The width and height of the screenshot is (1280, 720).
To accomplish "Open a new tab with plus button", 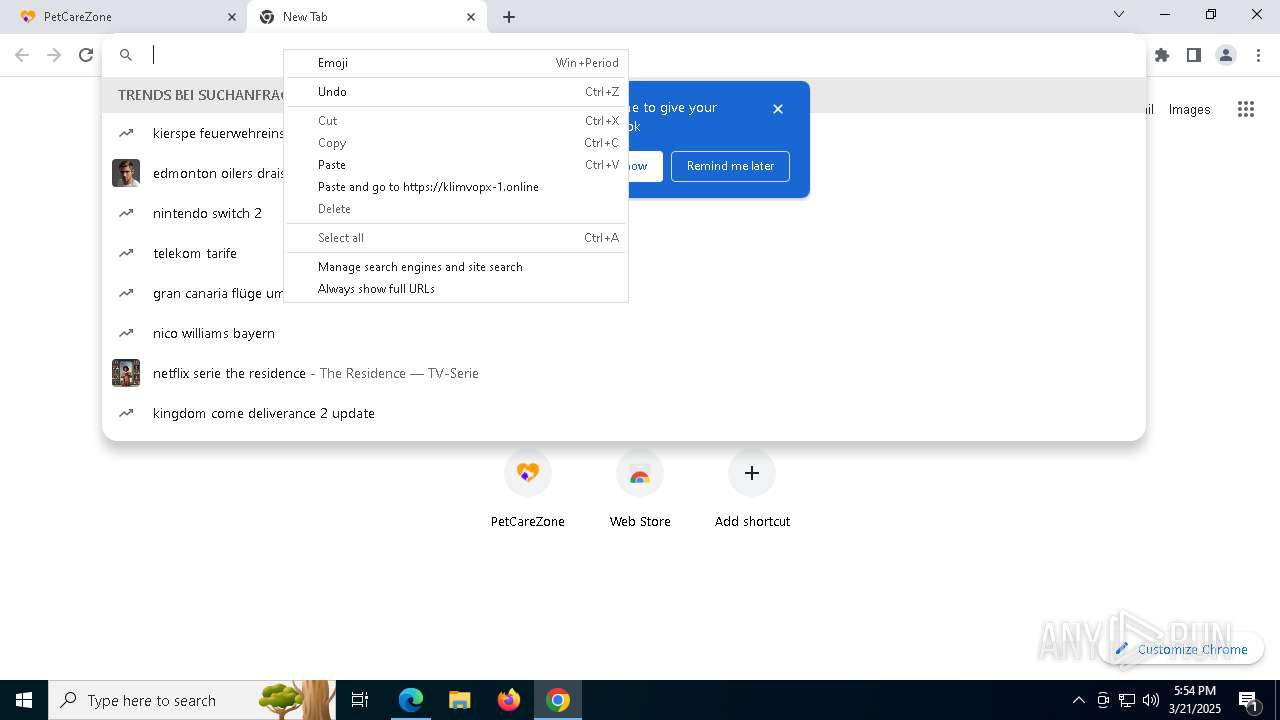I will click(x=509, y=17).
